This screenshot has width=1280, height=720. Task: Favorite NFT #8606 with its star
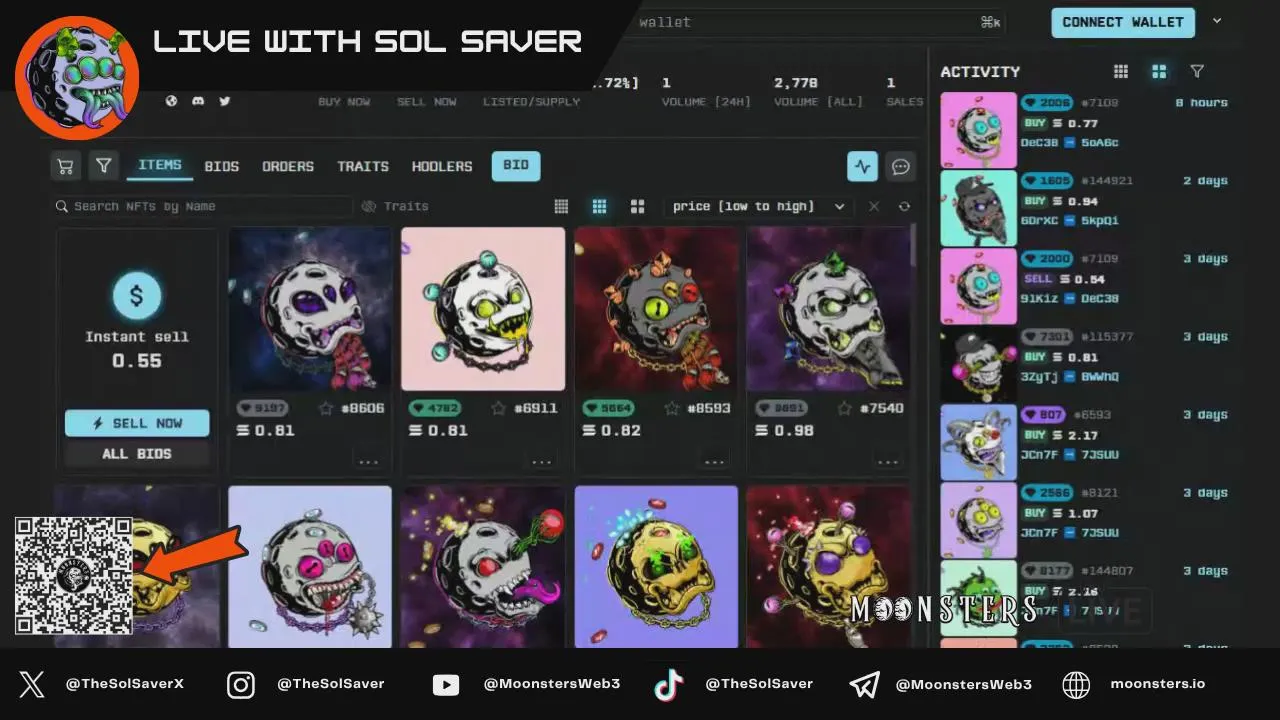326,408
